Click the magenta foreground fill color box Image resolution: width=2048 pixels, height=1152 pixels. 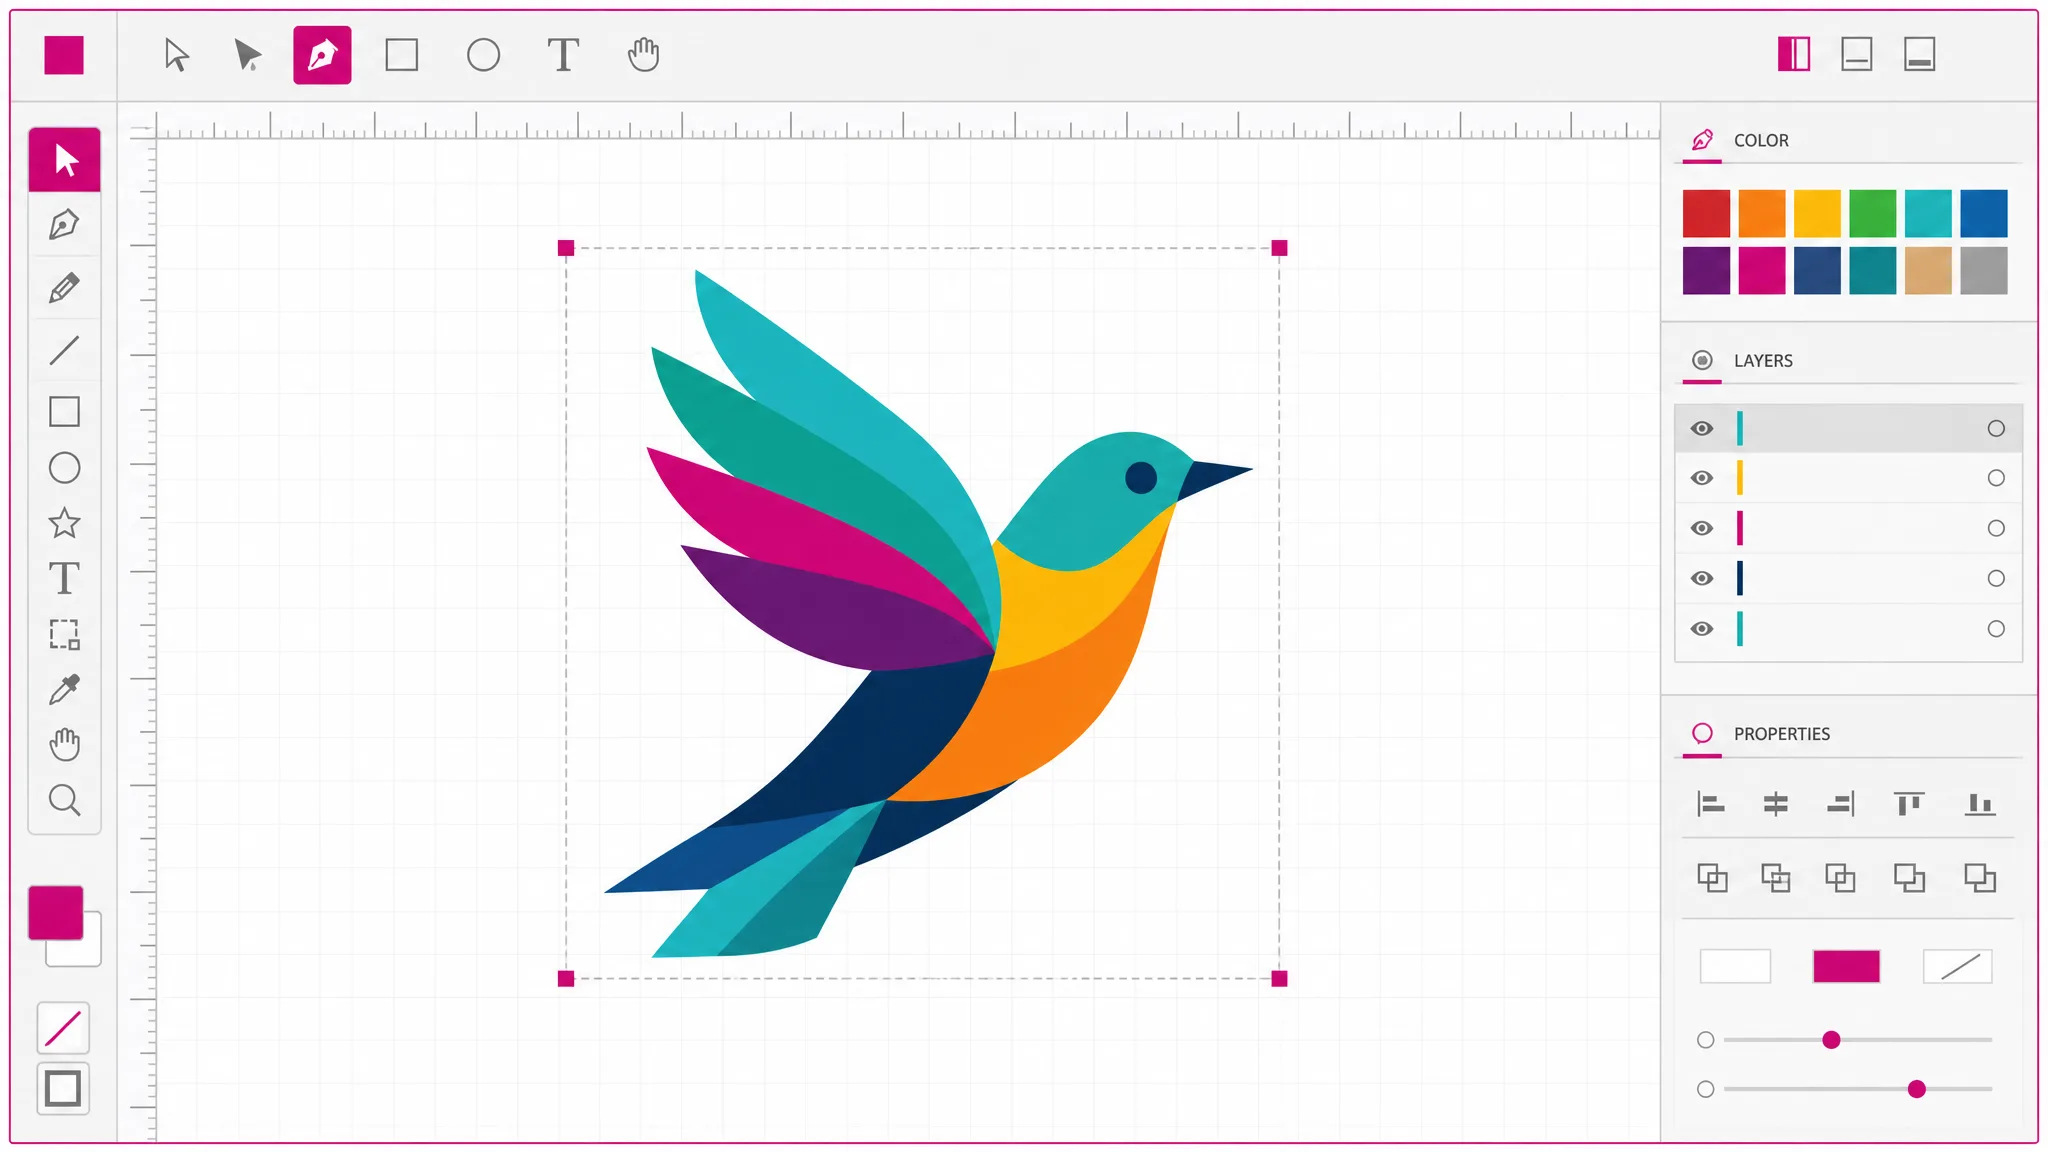click(55, 912)
